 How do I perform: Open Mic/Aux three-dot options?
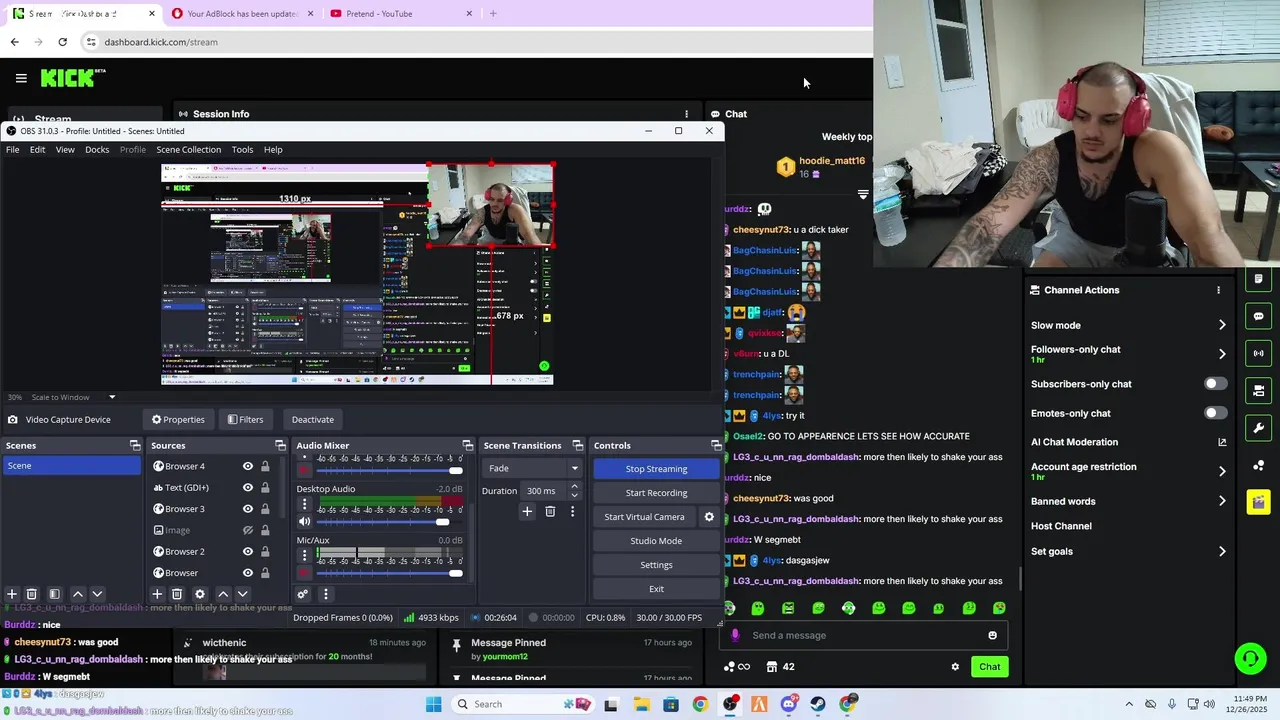305,555
